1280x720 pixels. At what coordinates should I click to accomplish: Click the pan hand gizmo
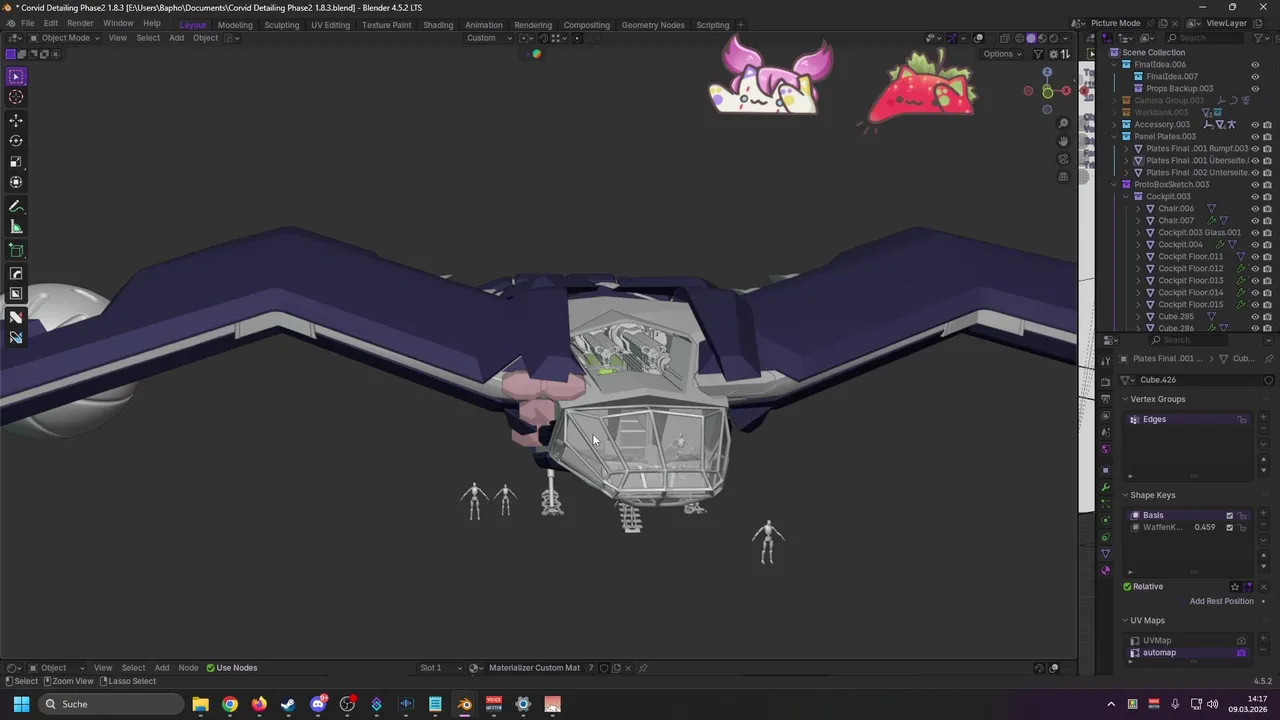[1063, 141]
